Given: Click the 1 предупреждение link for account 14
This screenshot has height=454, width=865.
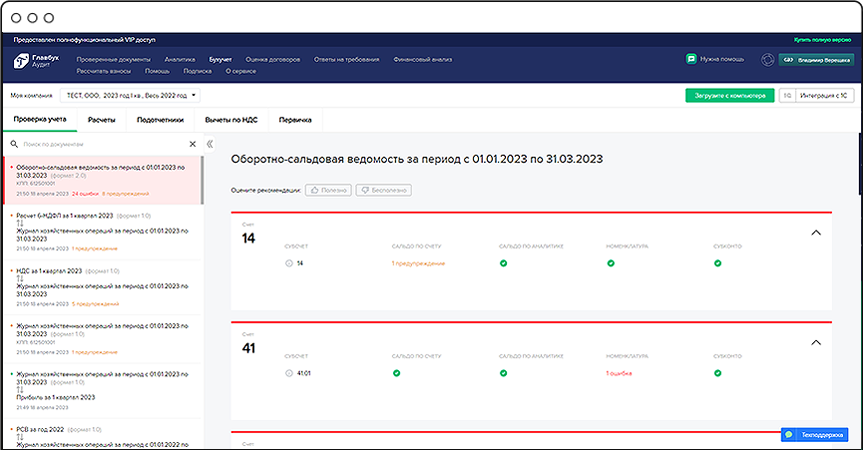Looking at the screenshot, I should click(x=418, y=264).
